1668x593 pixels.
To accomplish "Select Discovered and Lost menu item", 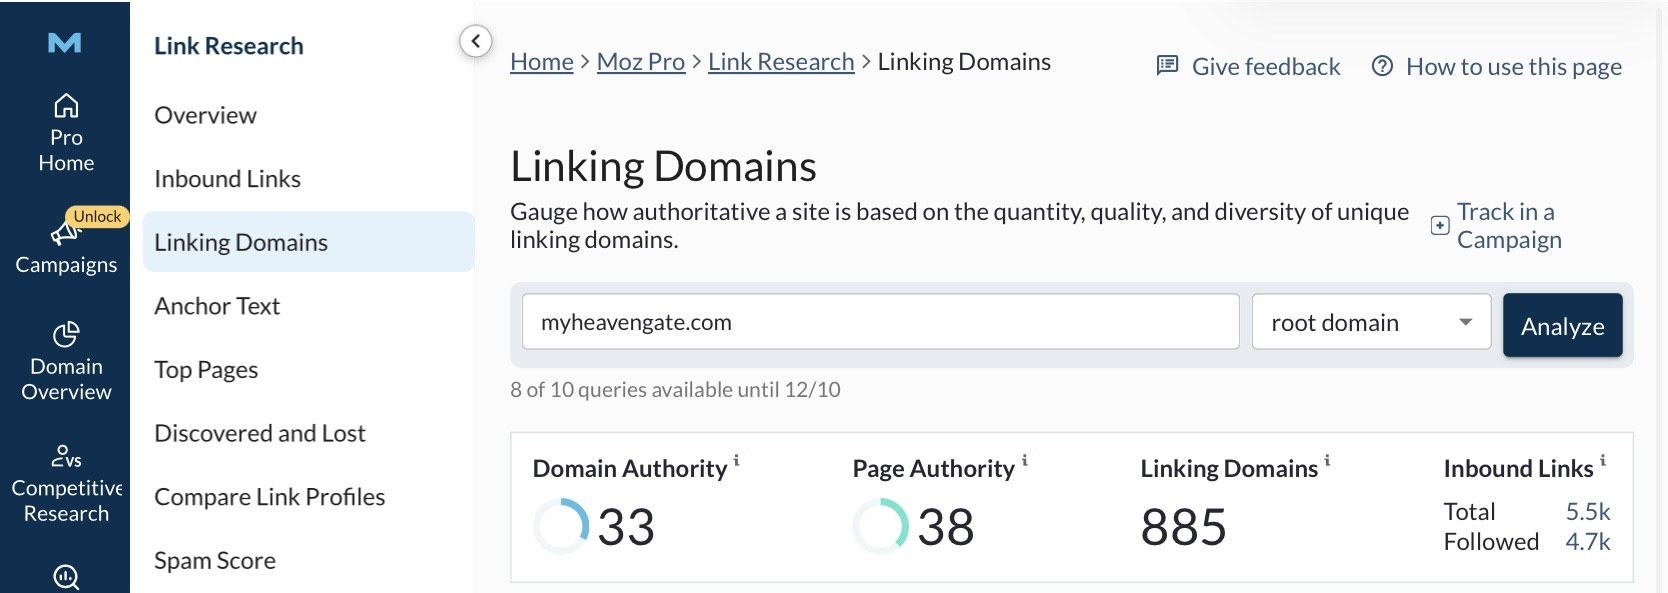I will [260, 433].
